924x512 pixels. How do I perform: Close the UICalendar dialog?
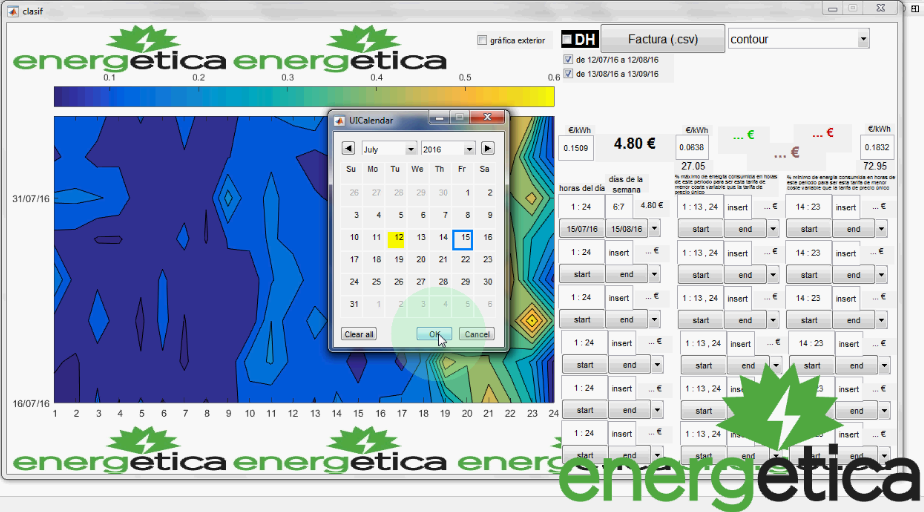[487, 117]
